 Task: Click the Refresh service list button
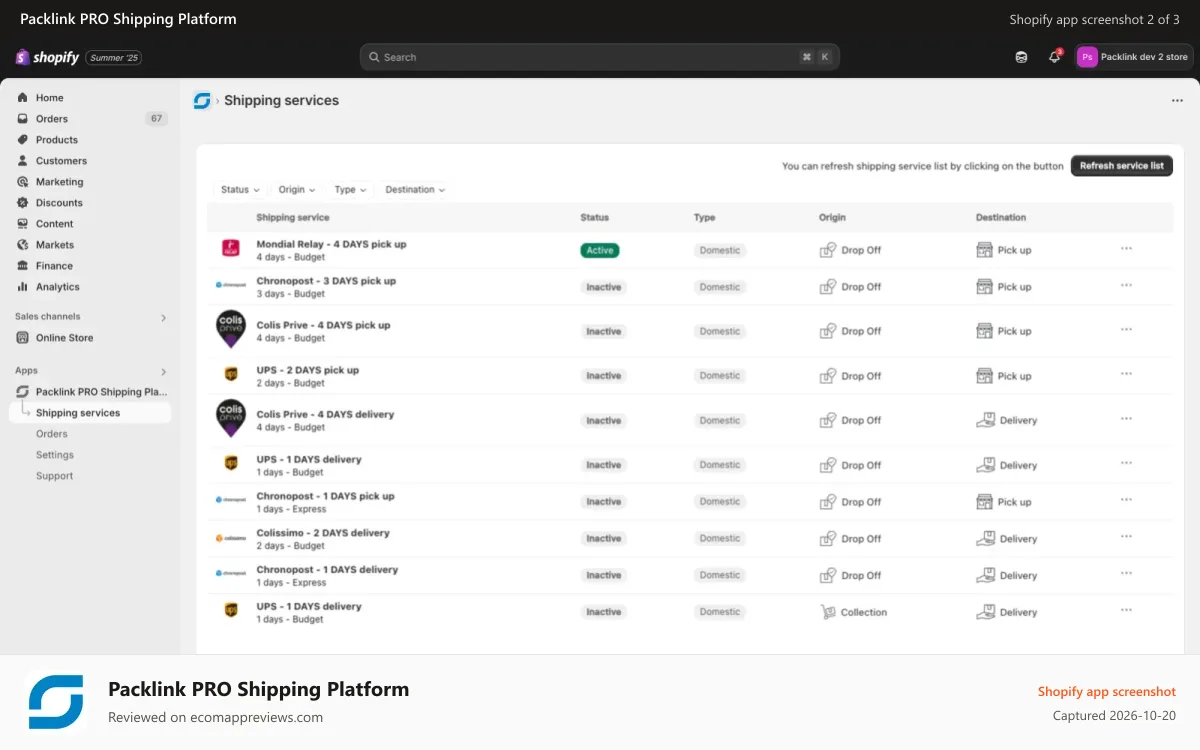pyautogui.click(x=1121, y=166)
